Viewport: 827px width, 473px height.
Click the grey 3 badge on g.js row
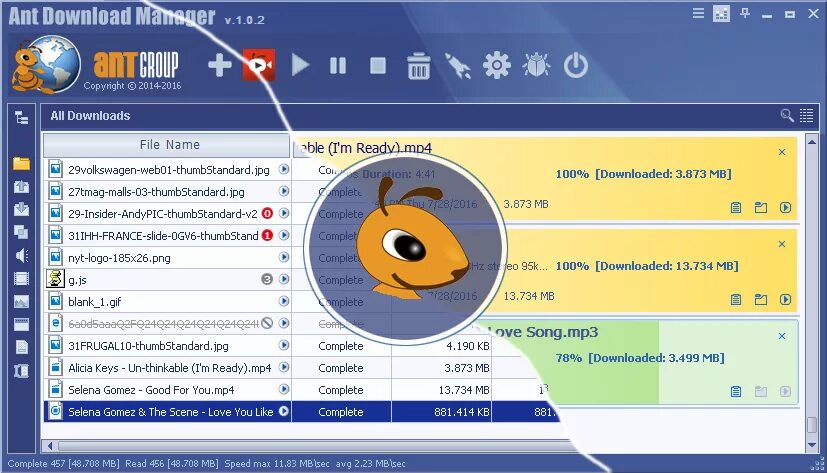[x=267, y=279]
